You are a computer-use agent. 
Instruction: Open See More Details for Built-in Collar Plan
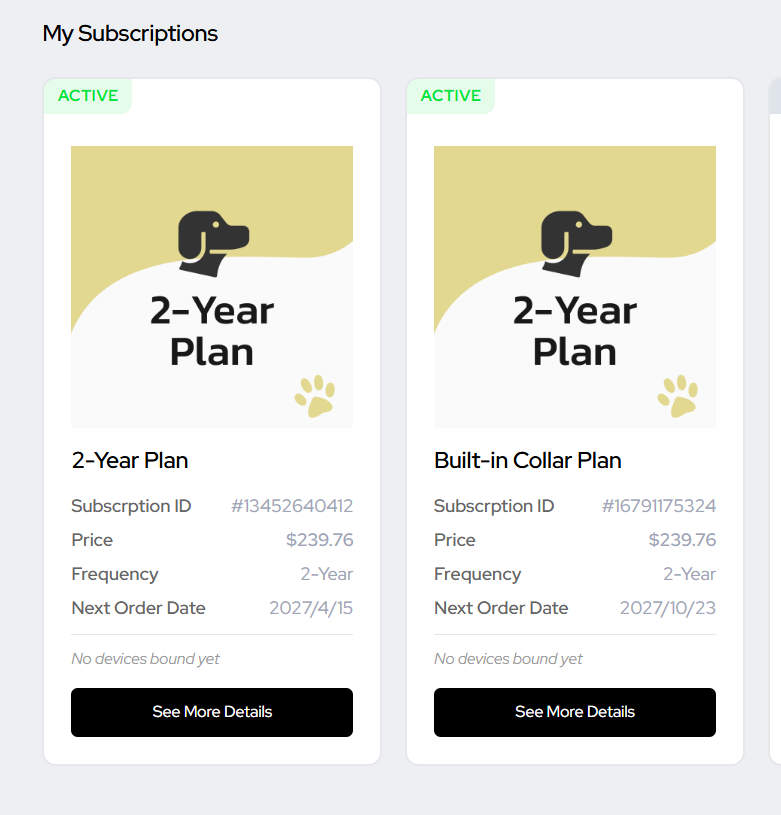(575, 712)
